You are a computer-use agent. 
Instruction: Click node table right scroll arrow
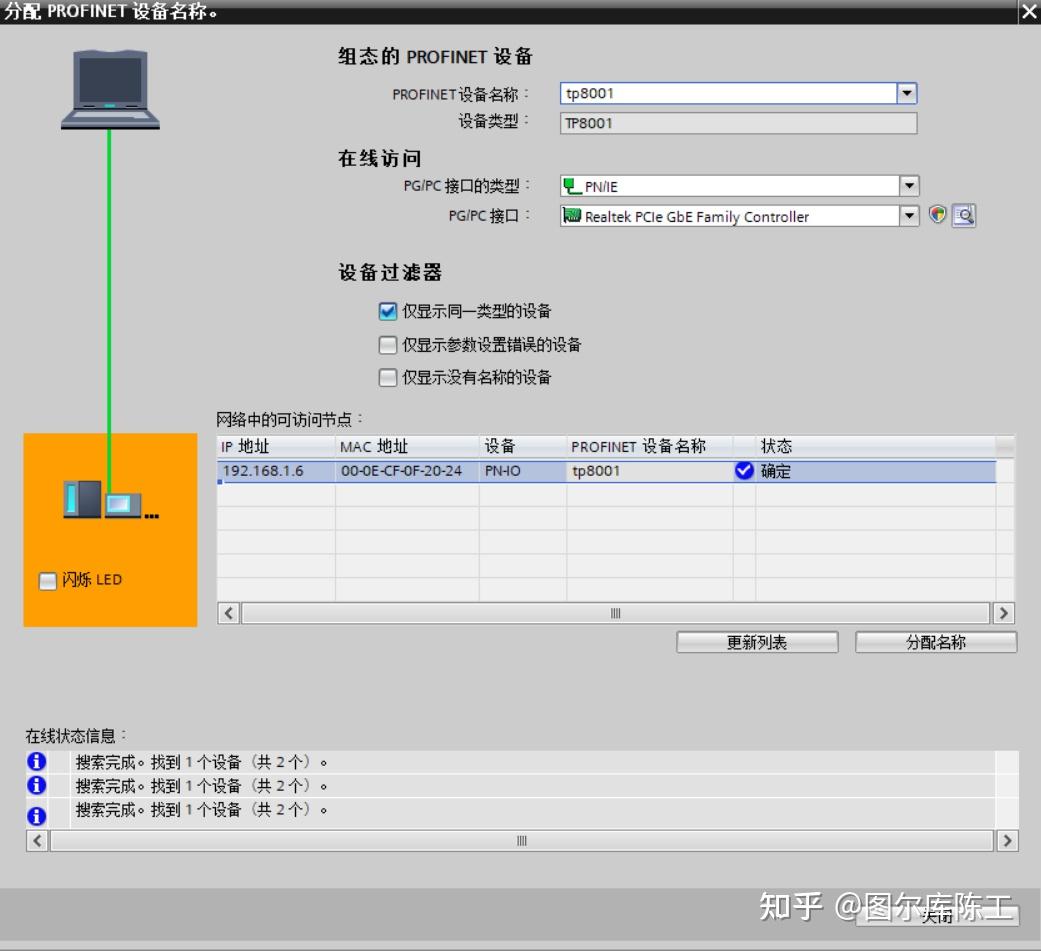[1003, 613]
